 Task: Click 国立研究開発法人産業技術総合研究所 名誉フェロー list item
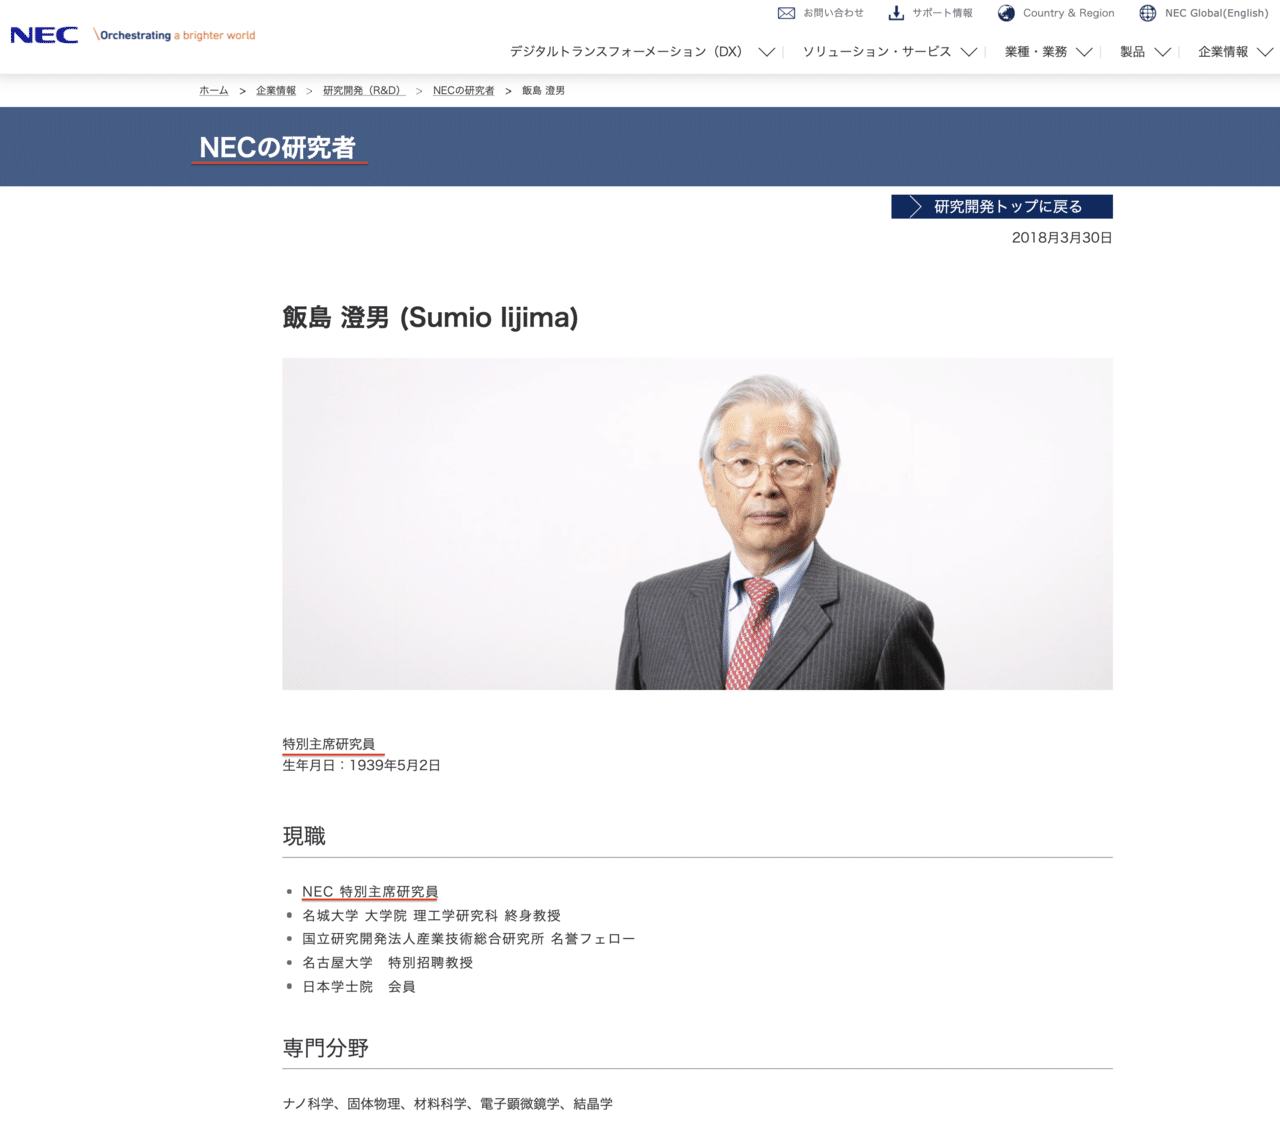(468, 939)
